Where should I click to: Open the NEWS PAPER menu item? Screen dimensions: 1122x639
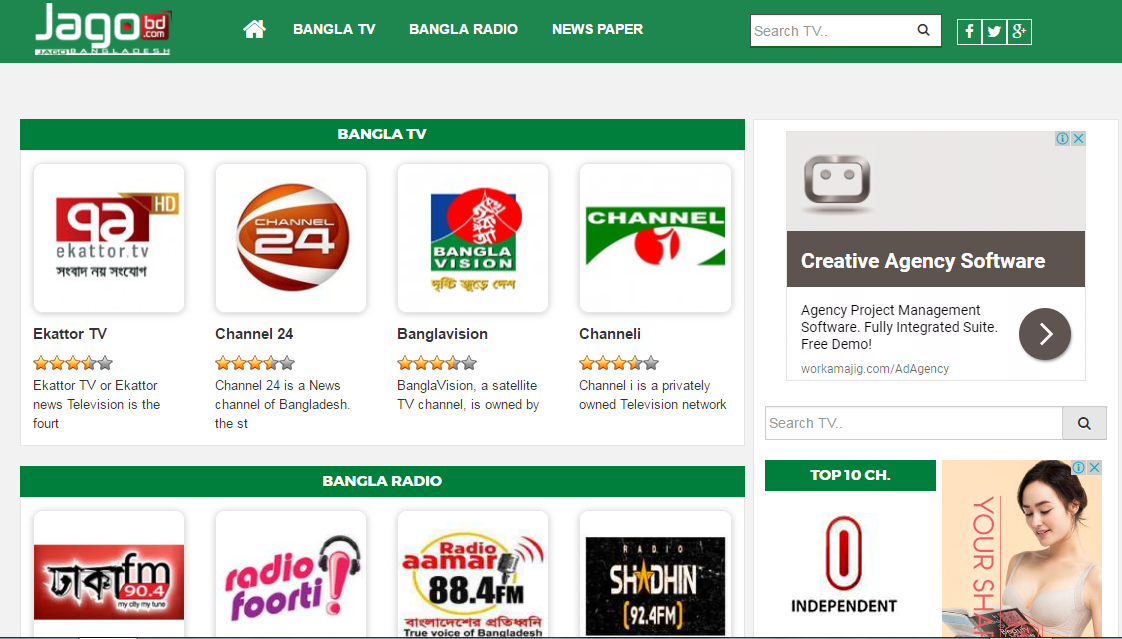coord(597,29)
